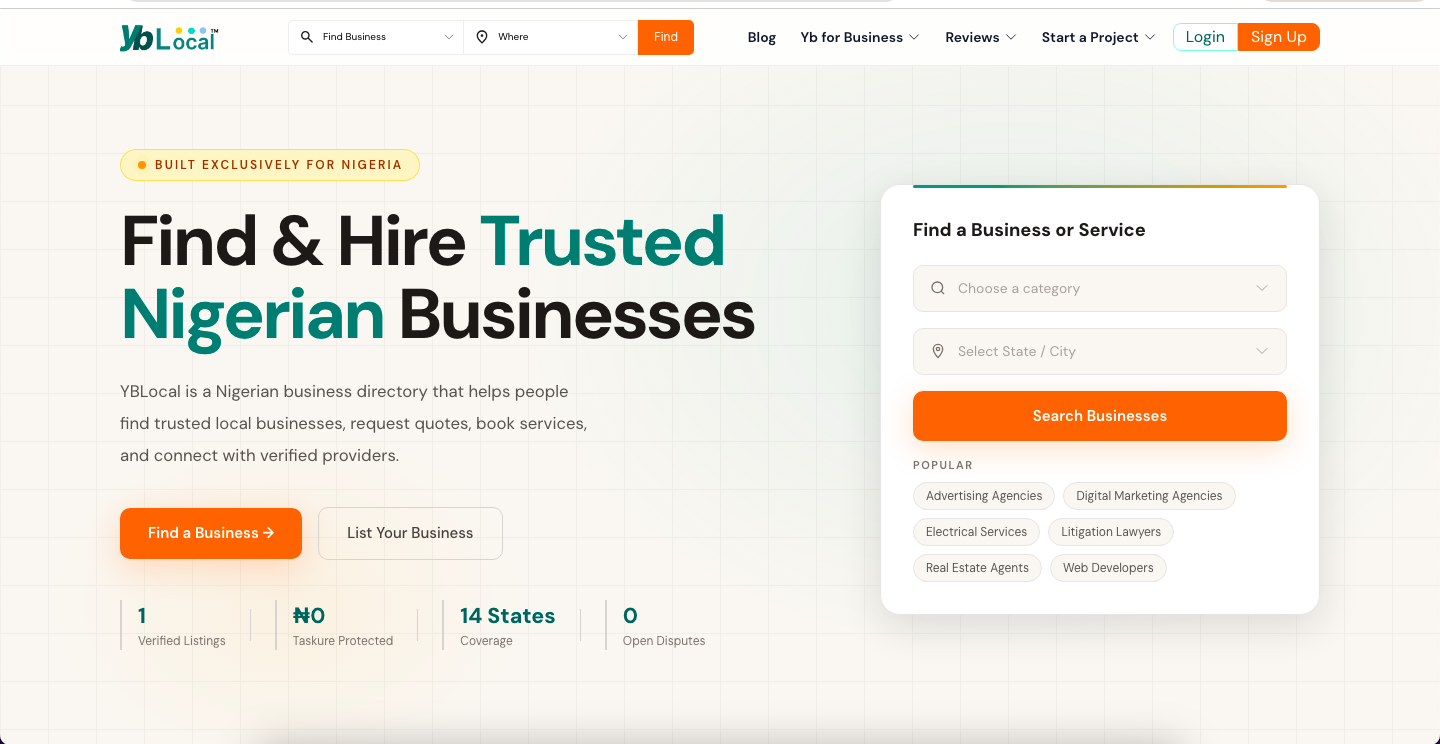Select the Electrical Services popular tag
Screen dimensions: 1440x744
coord(976,532)
